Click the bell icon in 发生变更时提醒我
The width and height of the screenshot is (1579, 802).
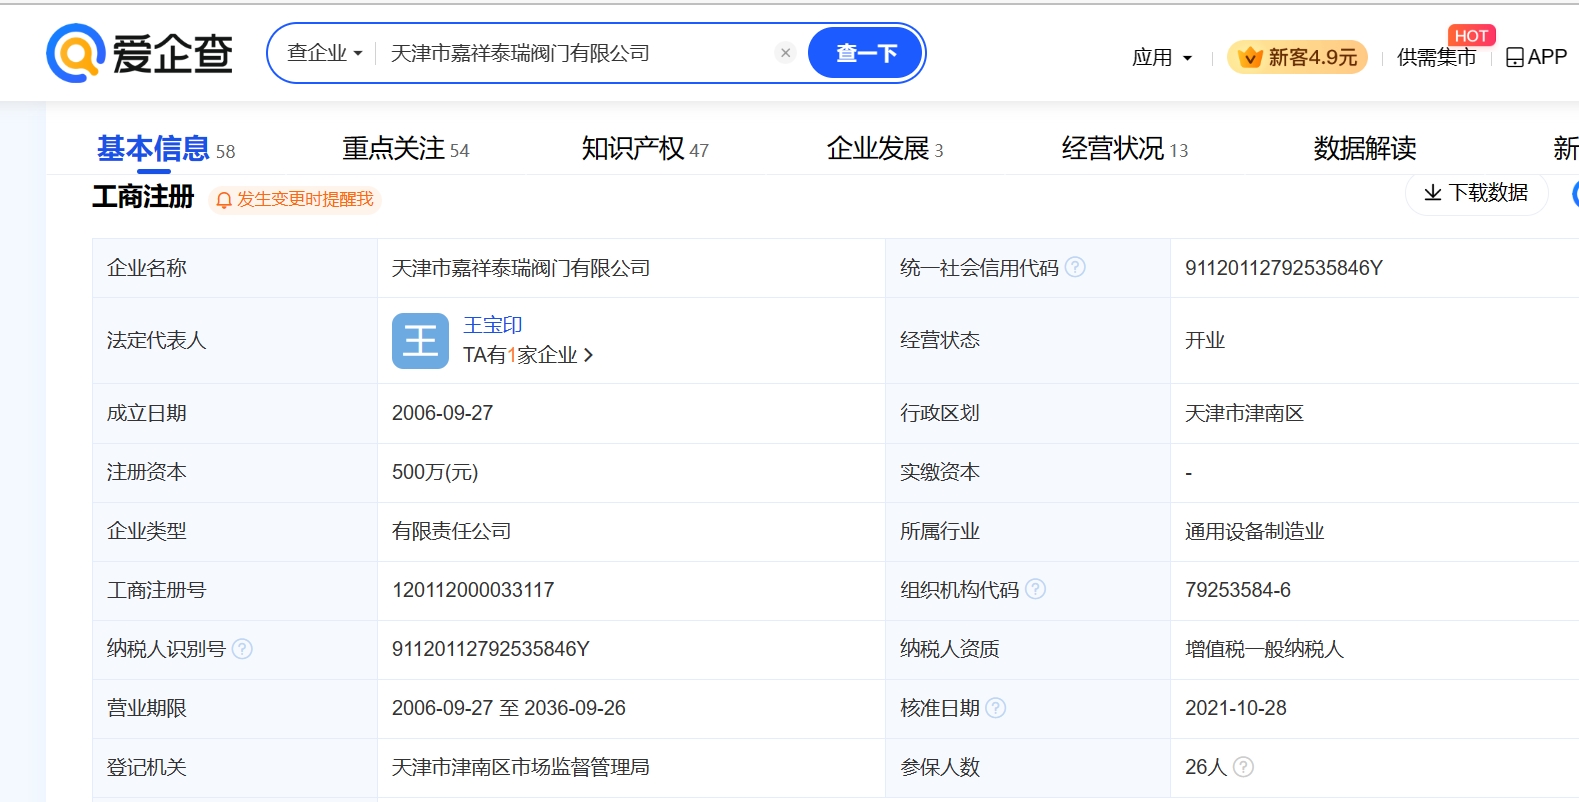(224, 200)
